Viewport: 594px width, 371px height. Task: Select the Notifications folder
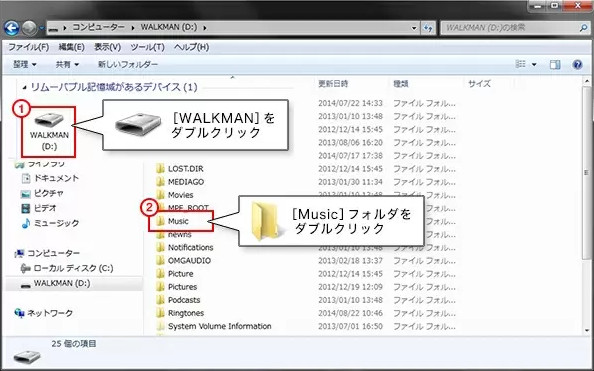[x=191, y=247]
